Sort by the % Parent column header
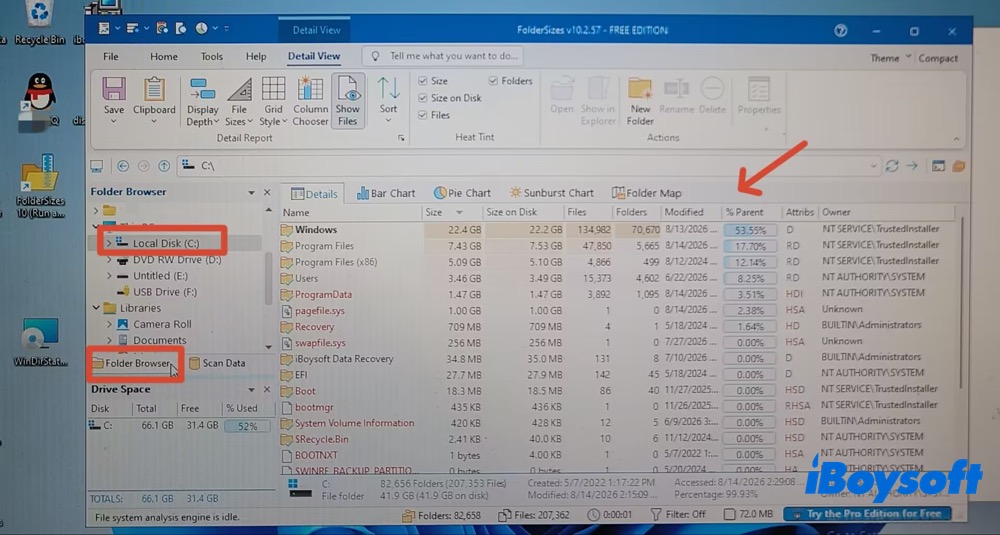 pos(751,212)
